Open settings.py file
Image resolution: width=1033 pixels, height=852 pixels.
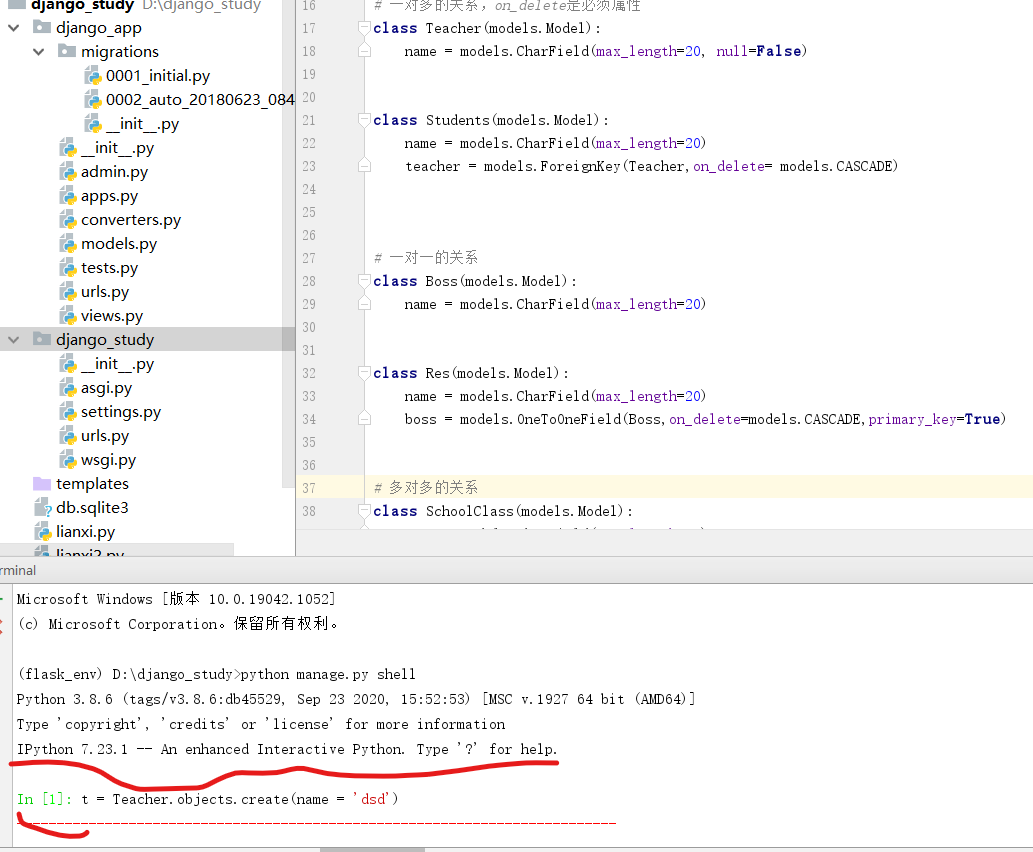pos(121,412)
